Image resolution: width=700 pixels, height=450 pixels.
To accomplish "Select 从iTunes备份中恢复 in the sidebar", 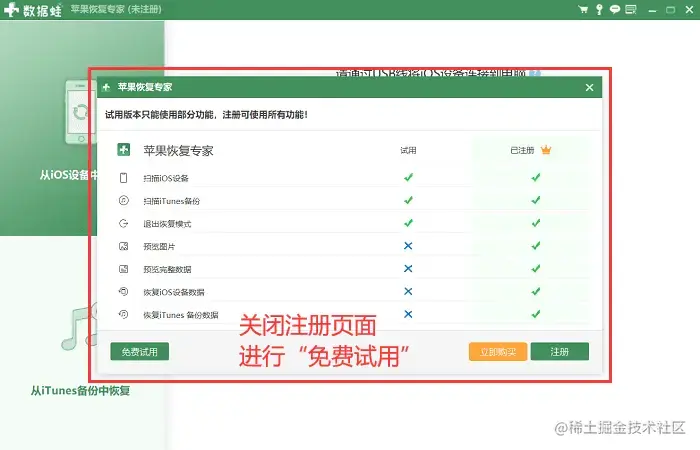I will (80, 391).
